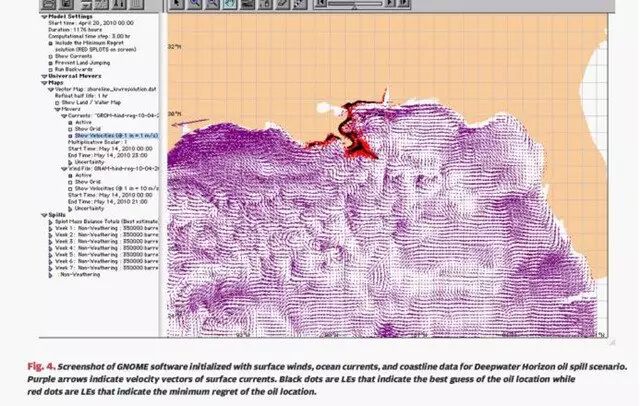Collapse the Spills section triangle
This screenshot has width=640, height=406.
[x=44, y=215]
